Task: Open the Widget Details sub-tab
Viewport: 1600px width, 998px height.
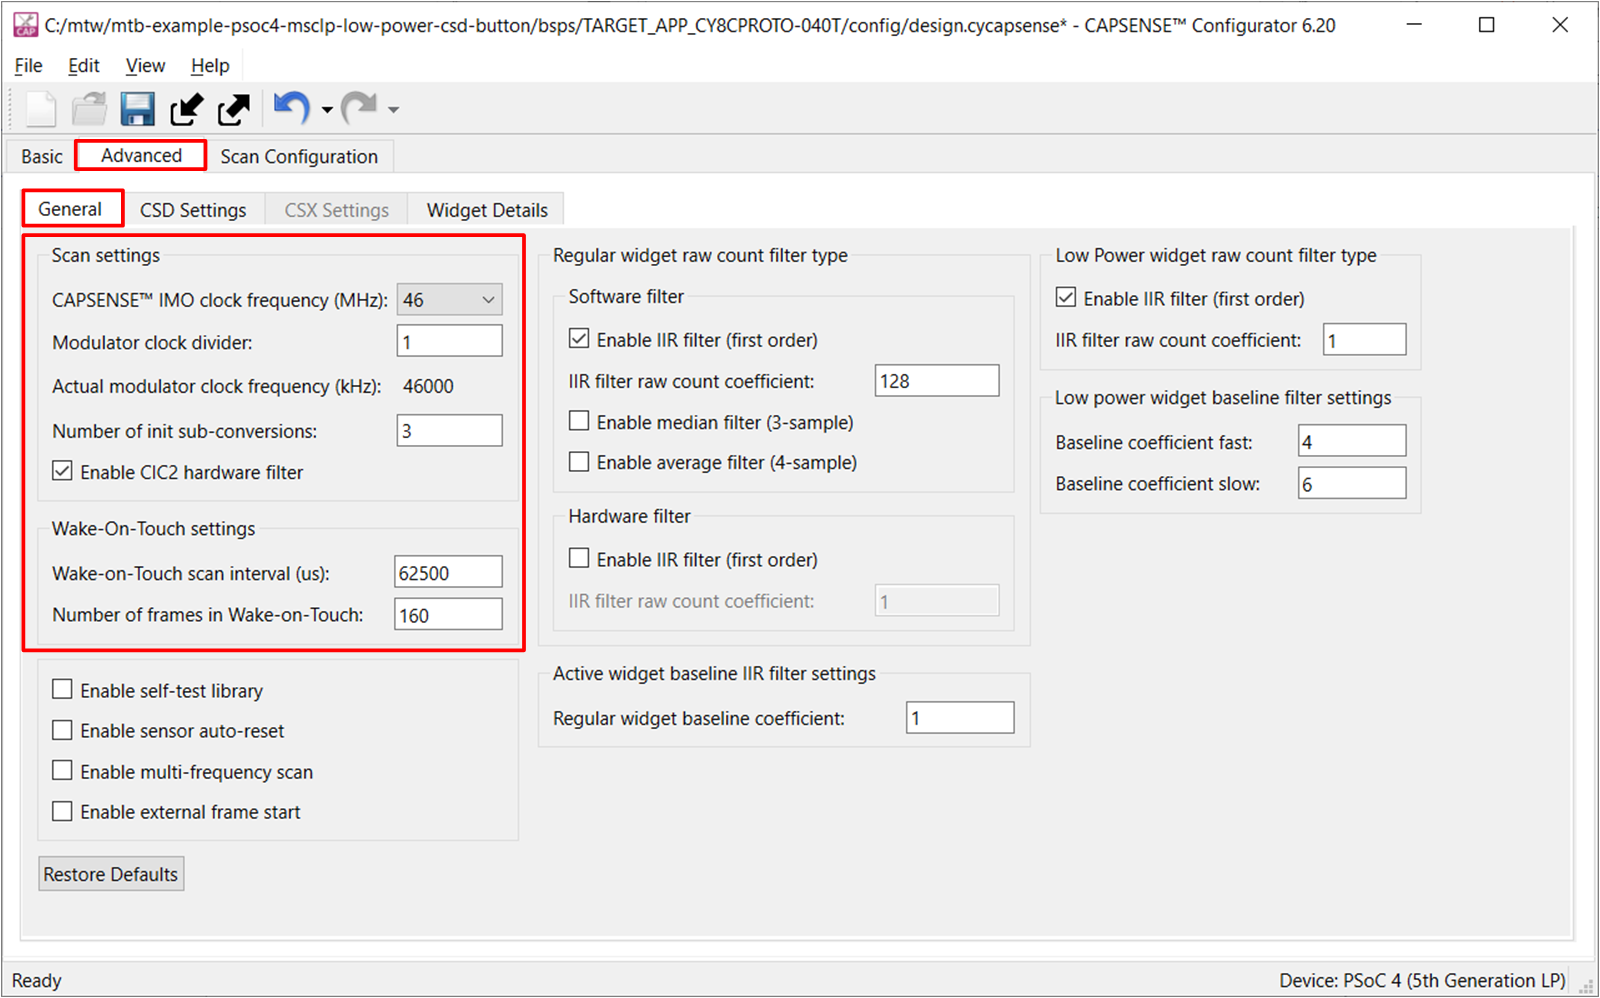Action: [x=487, y=210]
